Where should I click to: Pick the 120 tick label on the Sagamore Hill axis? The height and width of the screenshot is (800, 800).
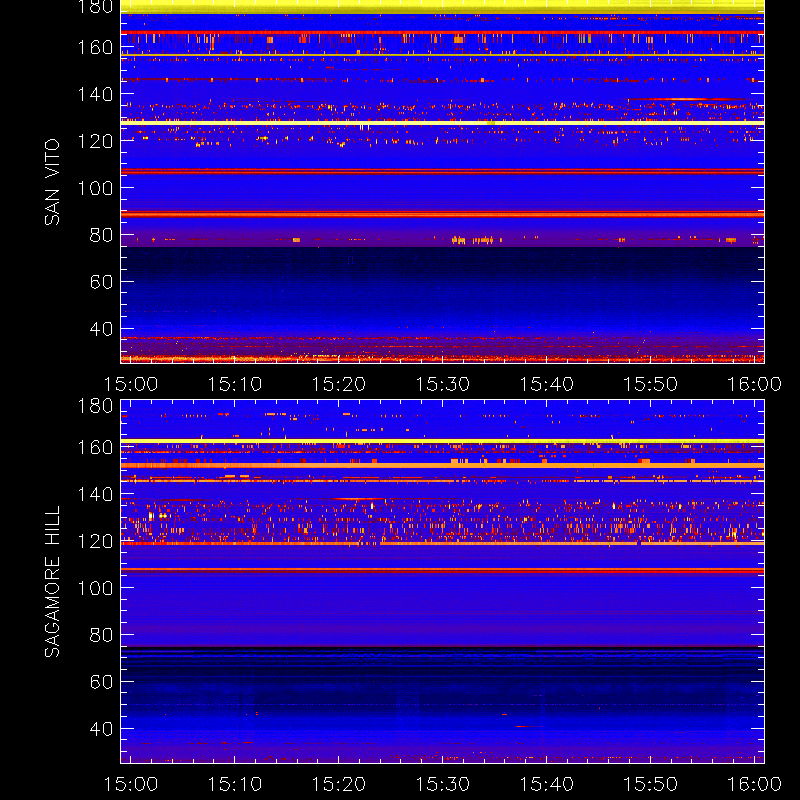point(95,541)
